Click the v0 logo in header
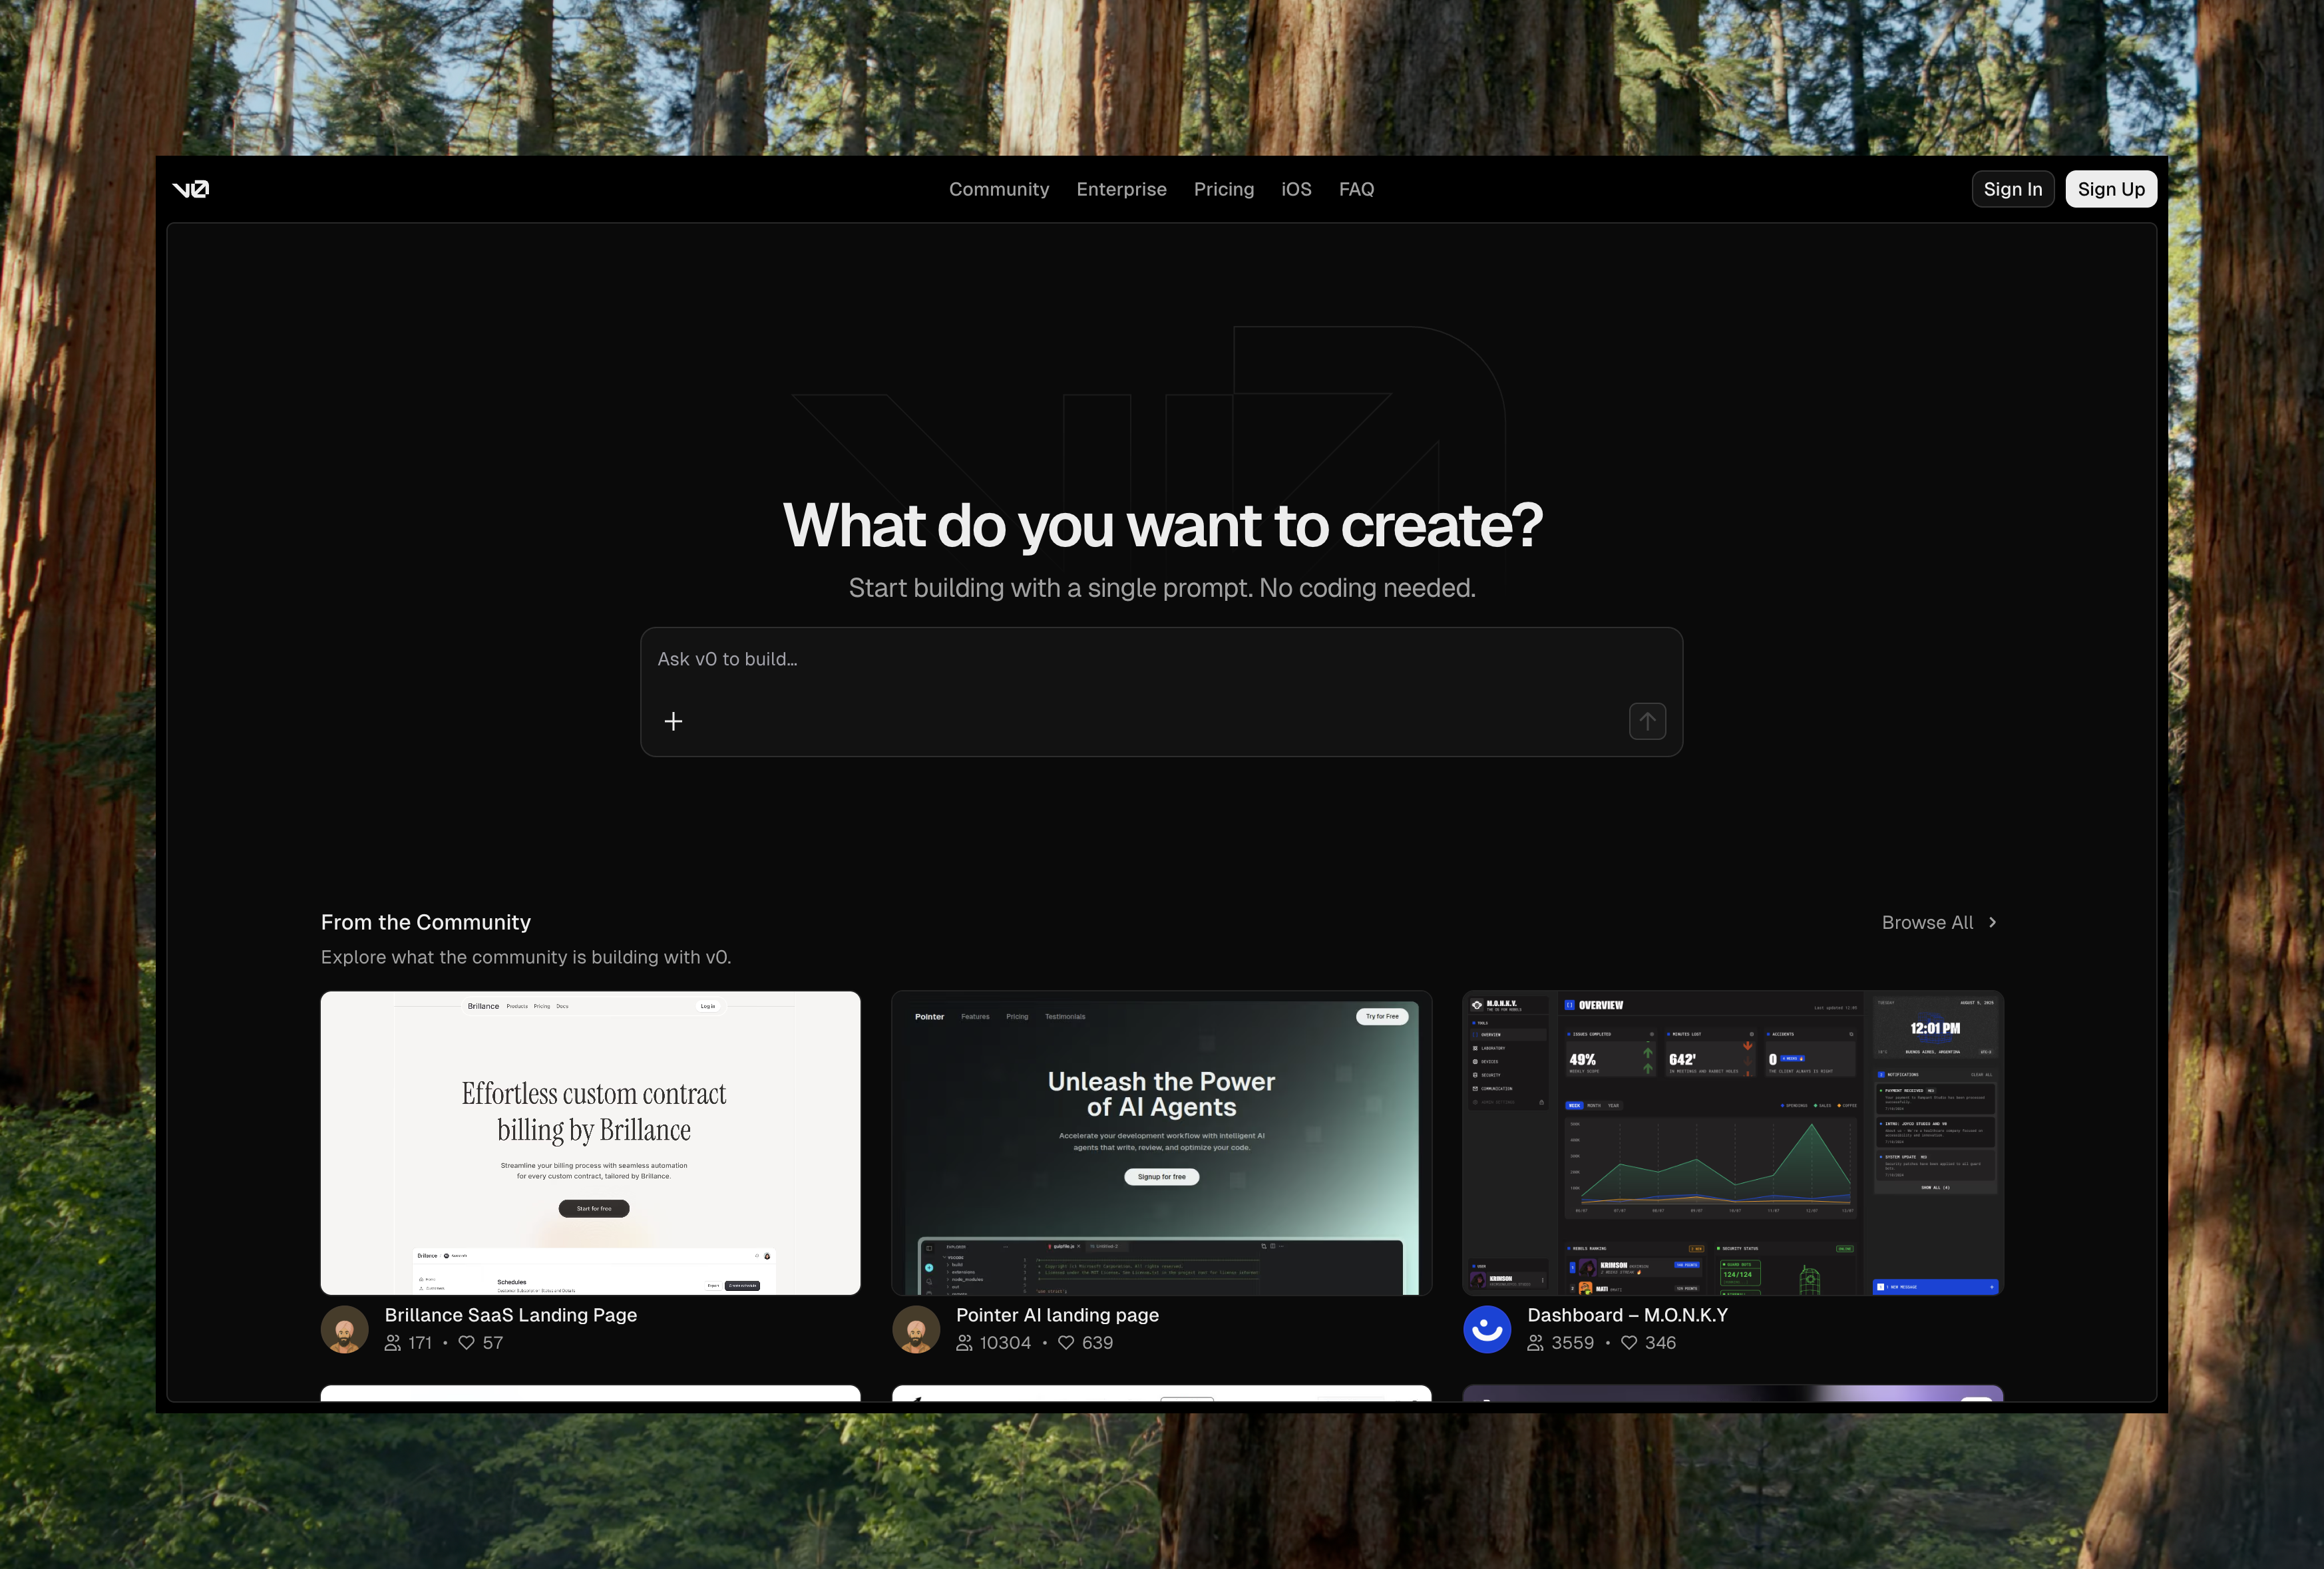 click(190, 189)
